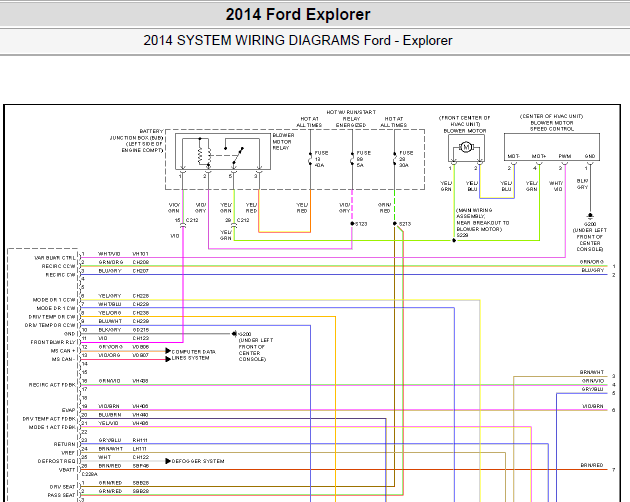Click the '2014 SYSTEM WIRING DIAGRAMS Ford - Explorer' subtitle

point(298,41)
